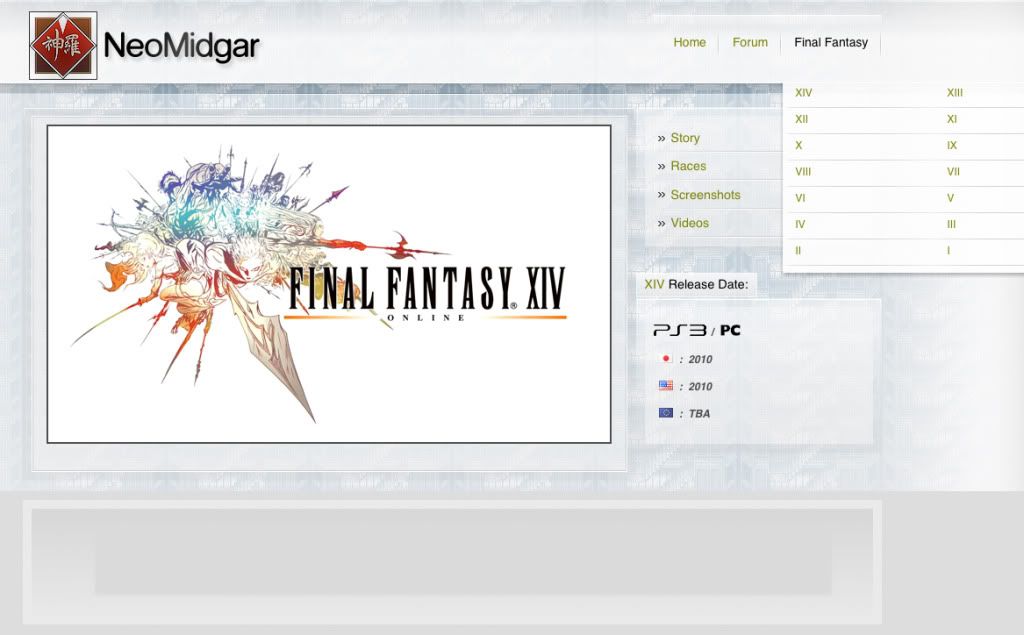Click the TBA release date text
Screen dimensions: 1024x635
click(x=699, y=414)
